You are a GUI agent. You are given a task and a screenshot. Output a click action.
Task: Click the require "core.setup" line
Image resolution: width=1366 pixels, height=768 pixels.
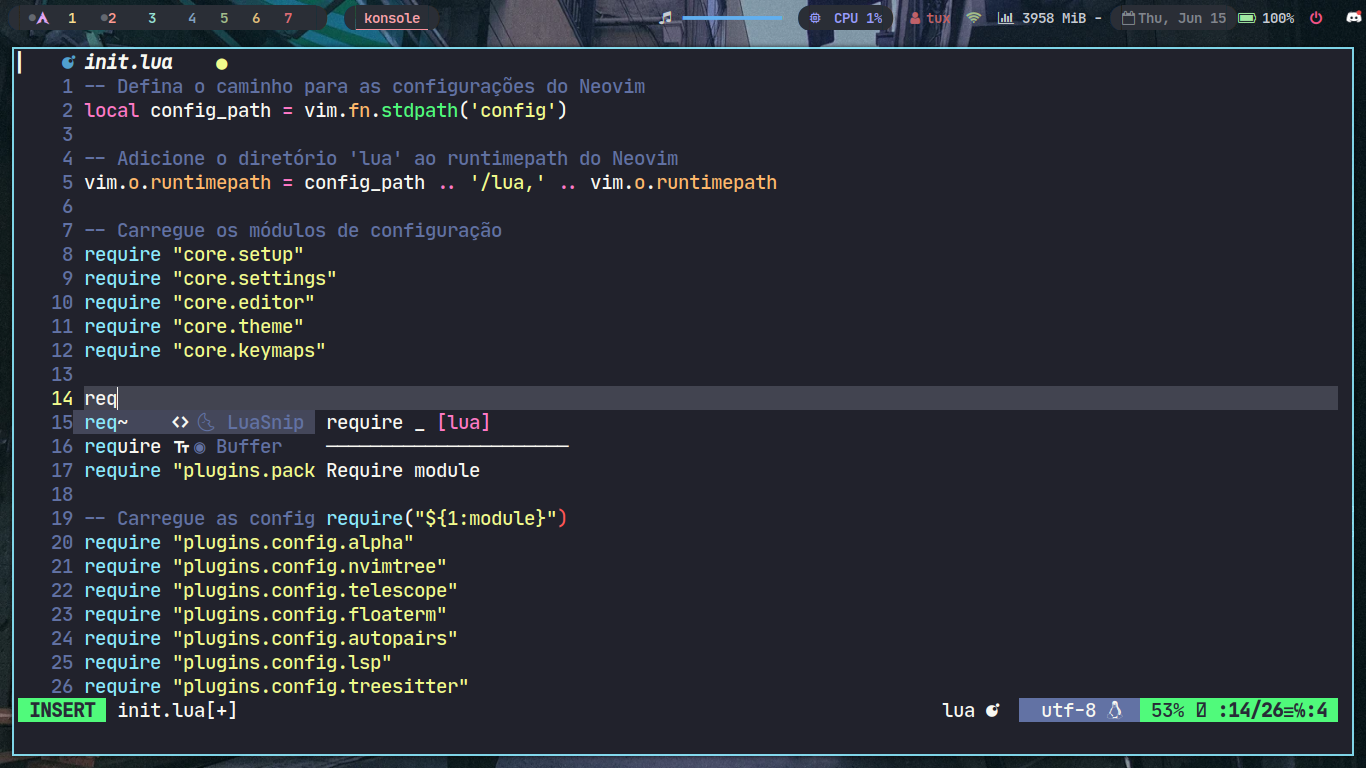(194, 254)
